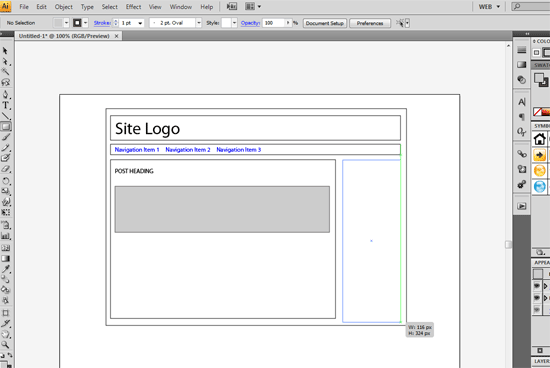Open the Paragraph panel from dock

pos(522,117)
